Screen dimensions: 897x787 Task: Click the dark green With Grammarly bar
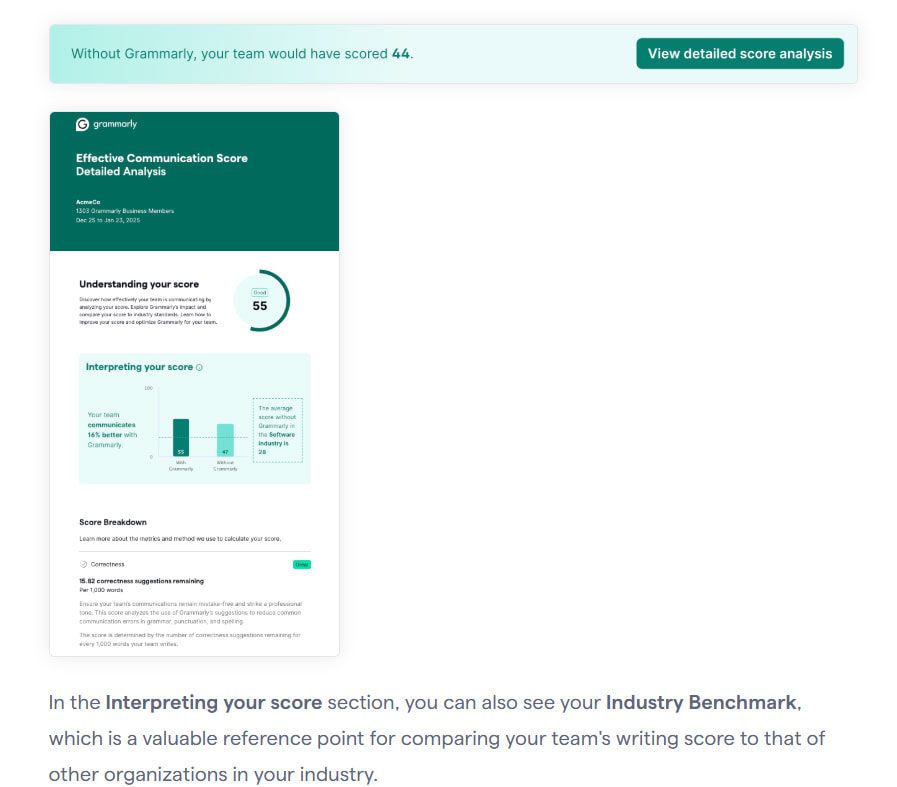pos(181,438)
